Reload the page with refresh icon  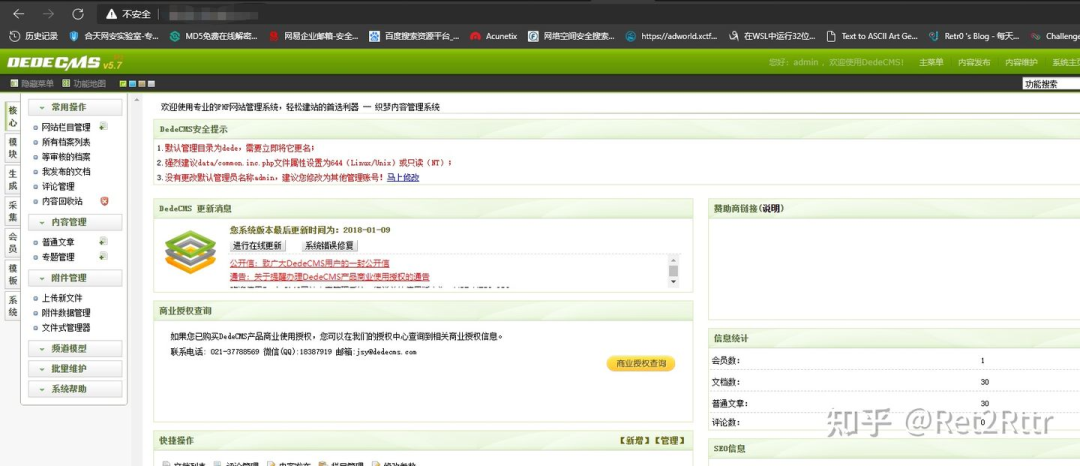pyautogui.click(x=78, y=14)
